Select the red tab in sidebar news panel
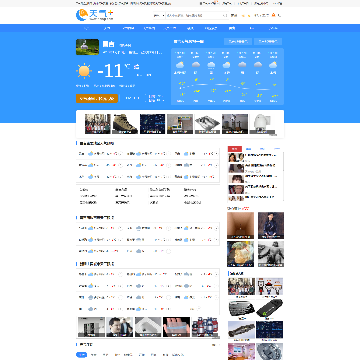The width and height of the screenshot is (360, 360). (x=234, y=149)
